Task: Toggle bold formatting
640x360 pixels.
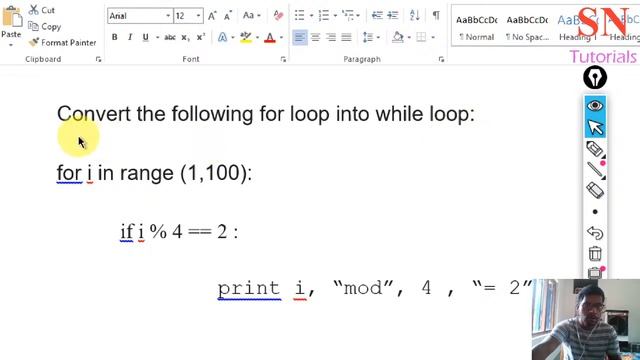Action: (115, 37)
